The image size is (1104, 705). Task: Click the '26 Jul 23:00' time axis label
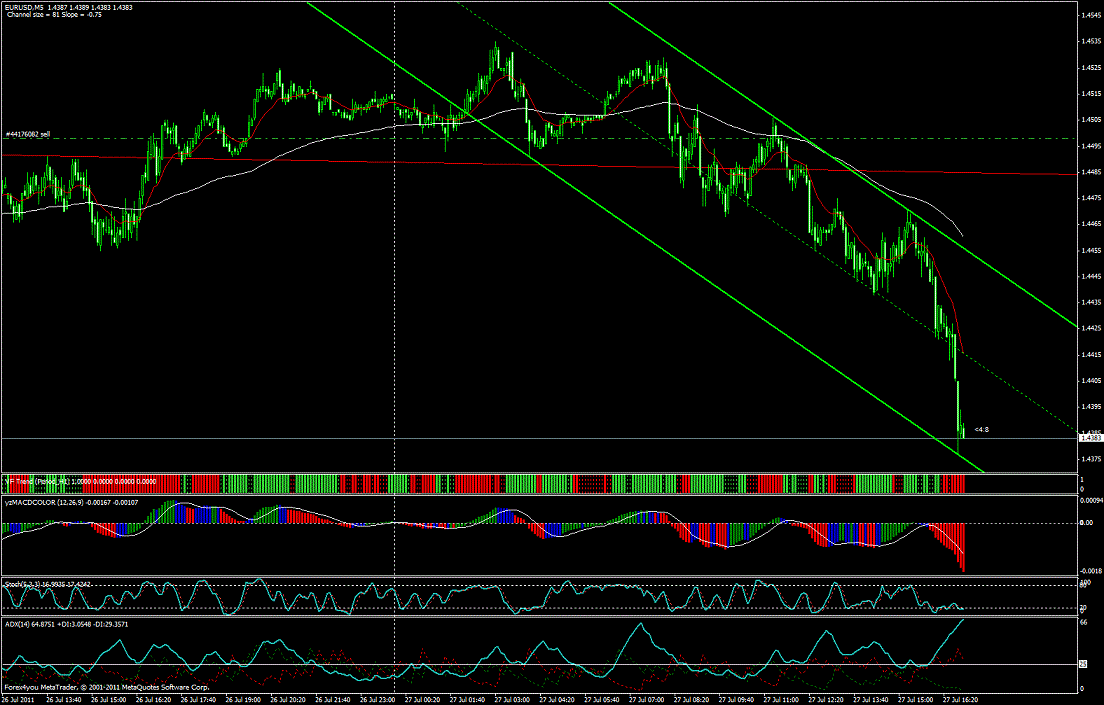point(377,700)
